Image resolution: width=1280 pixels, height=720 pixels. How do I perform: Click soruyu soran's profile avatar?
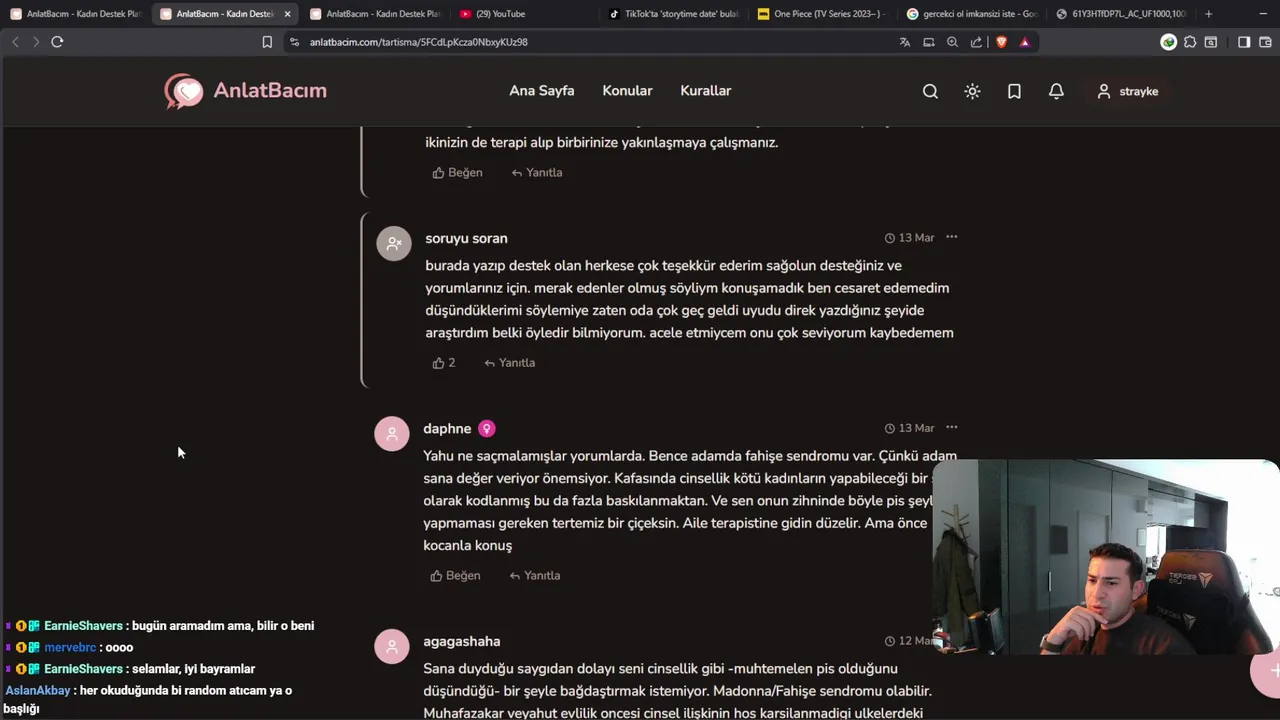[394, 243]
